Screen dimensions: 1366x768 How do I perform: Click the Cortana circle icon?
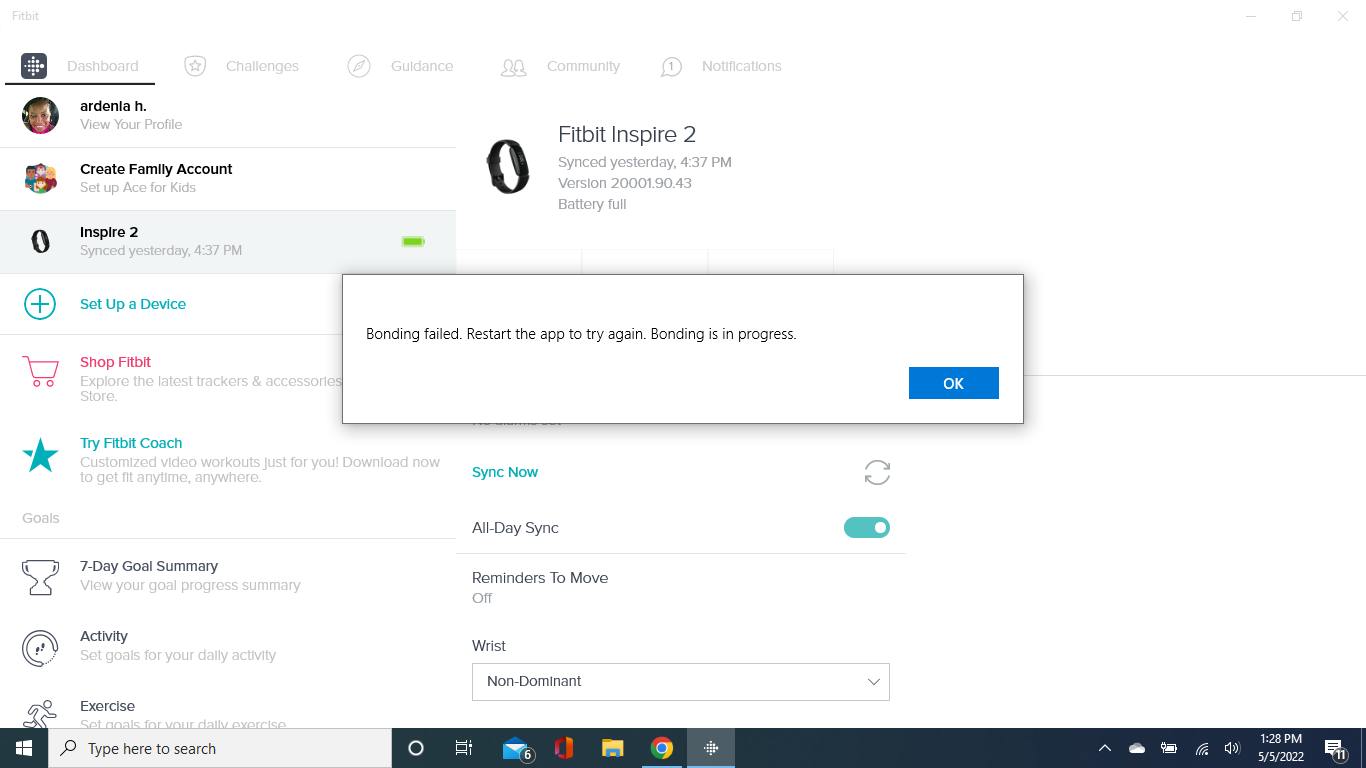tap(416, 748)
